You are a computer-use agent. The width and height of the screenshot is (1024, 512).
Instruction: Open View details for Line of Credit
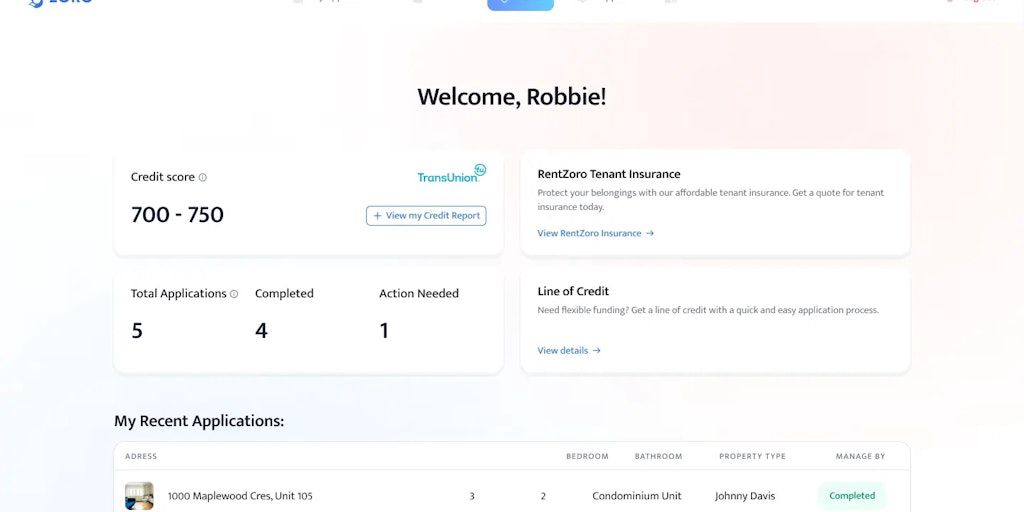562,351
